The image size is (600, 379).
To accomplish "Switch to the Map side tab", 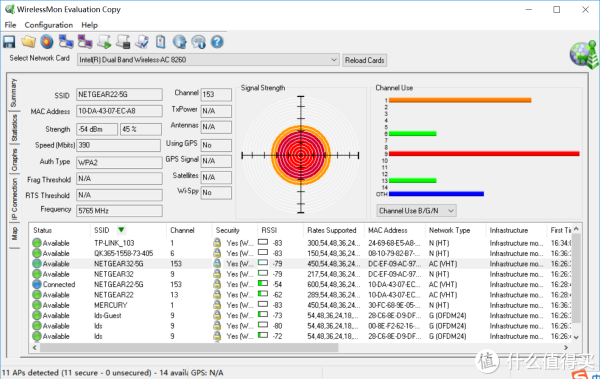I will [14, 234].
